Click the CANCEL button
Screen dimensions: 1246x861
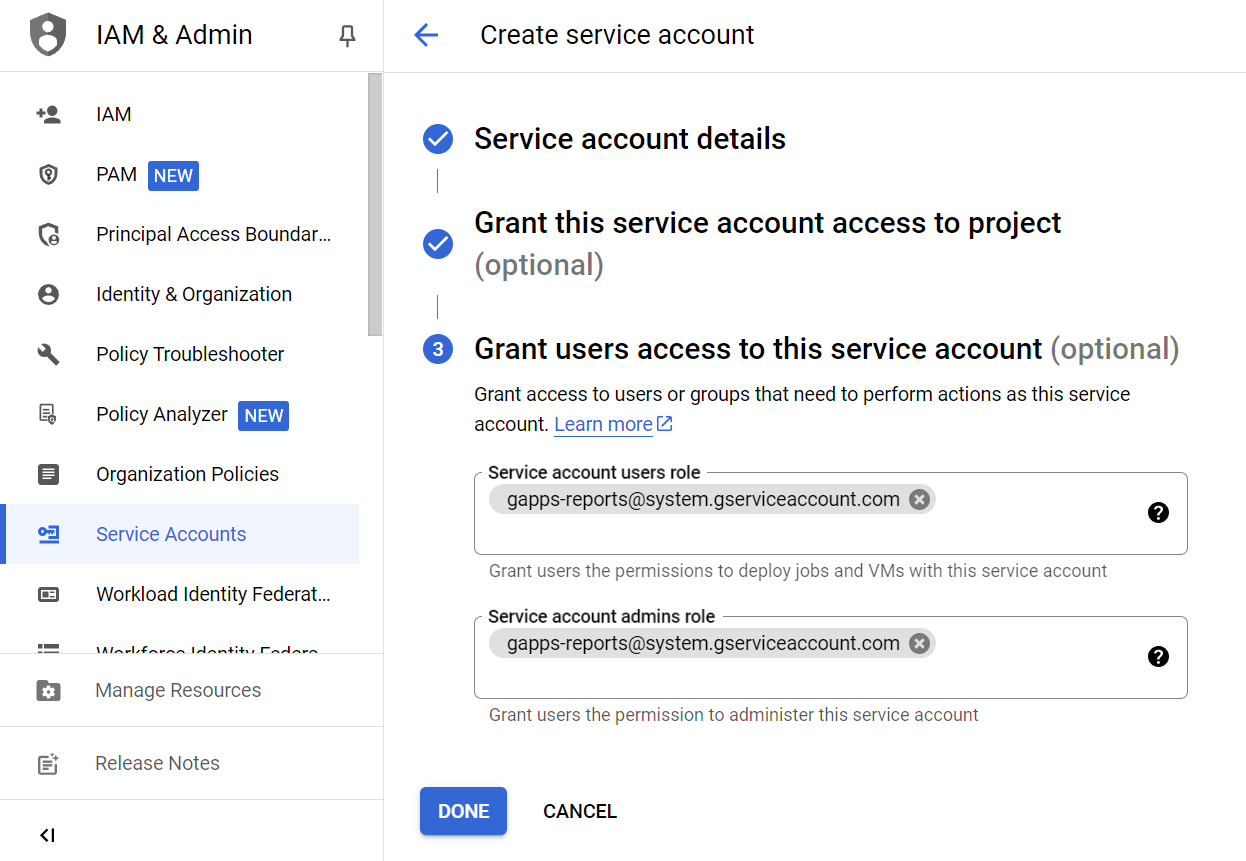point(580,811)
